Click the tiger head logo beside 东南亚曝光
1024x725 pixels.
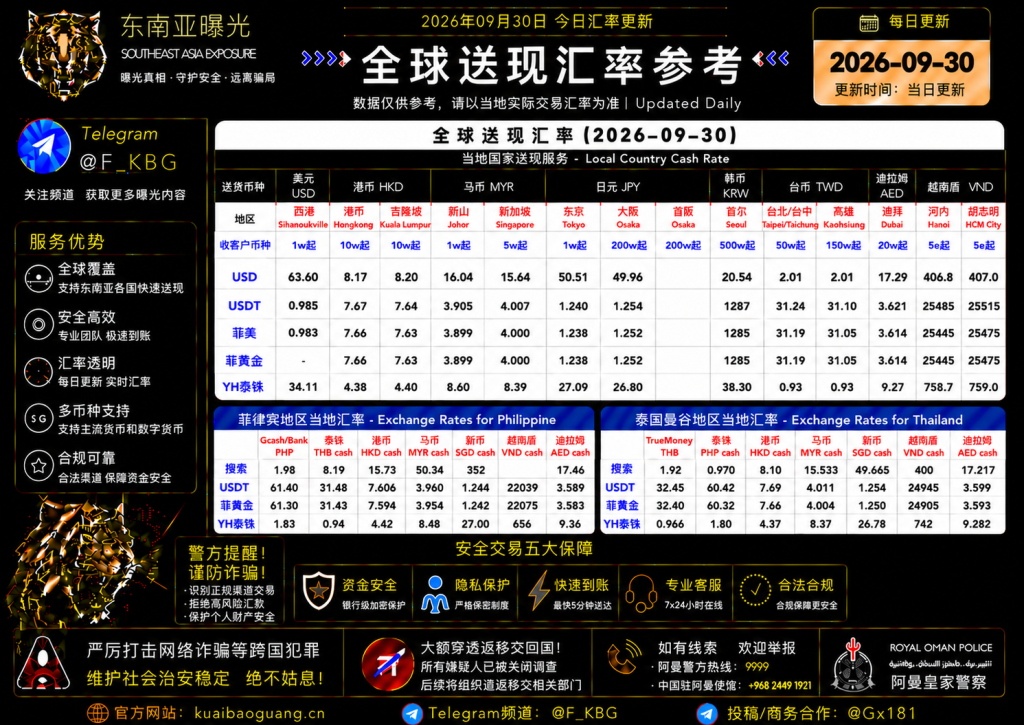(63, 54)
